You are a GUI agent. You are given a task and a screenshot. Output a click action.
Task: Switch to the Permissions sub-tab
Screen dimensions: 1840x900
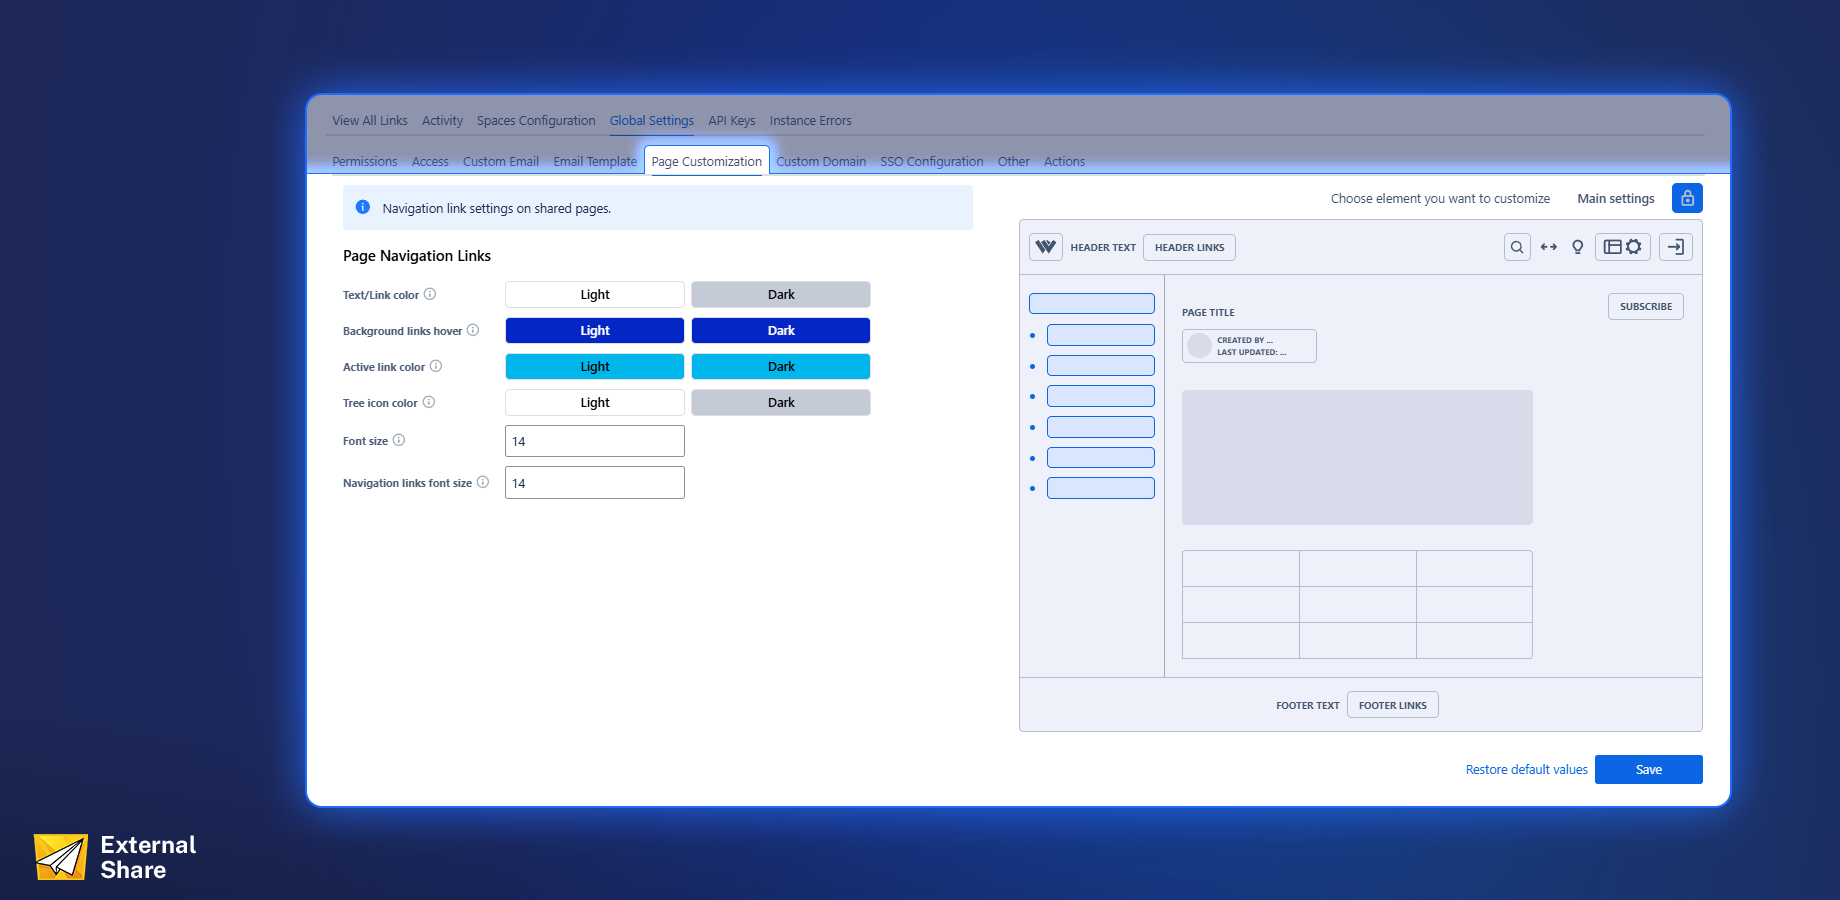click(x=365, y=161)
